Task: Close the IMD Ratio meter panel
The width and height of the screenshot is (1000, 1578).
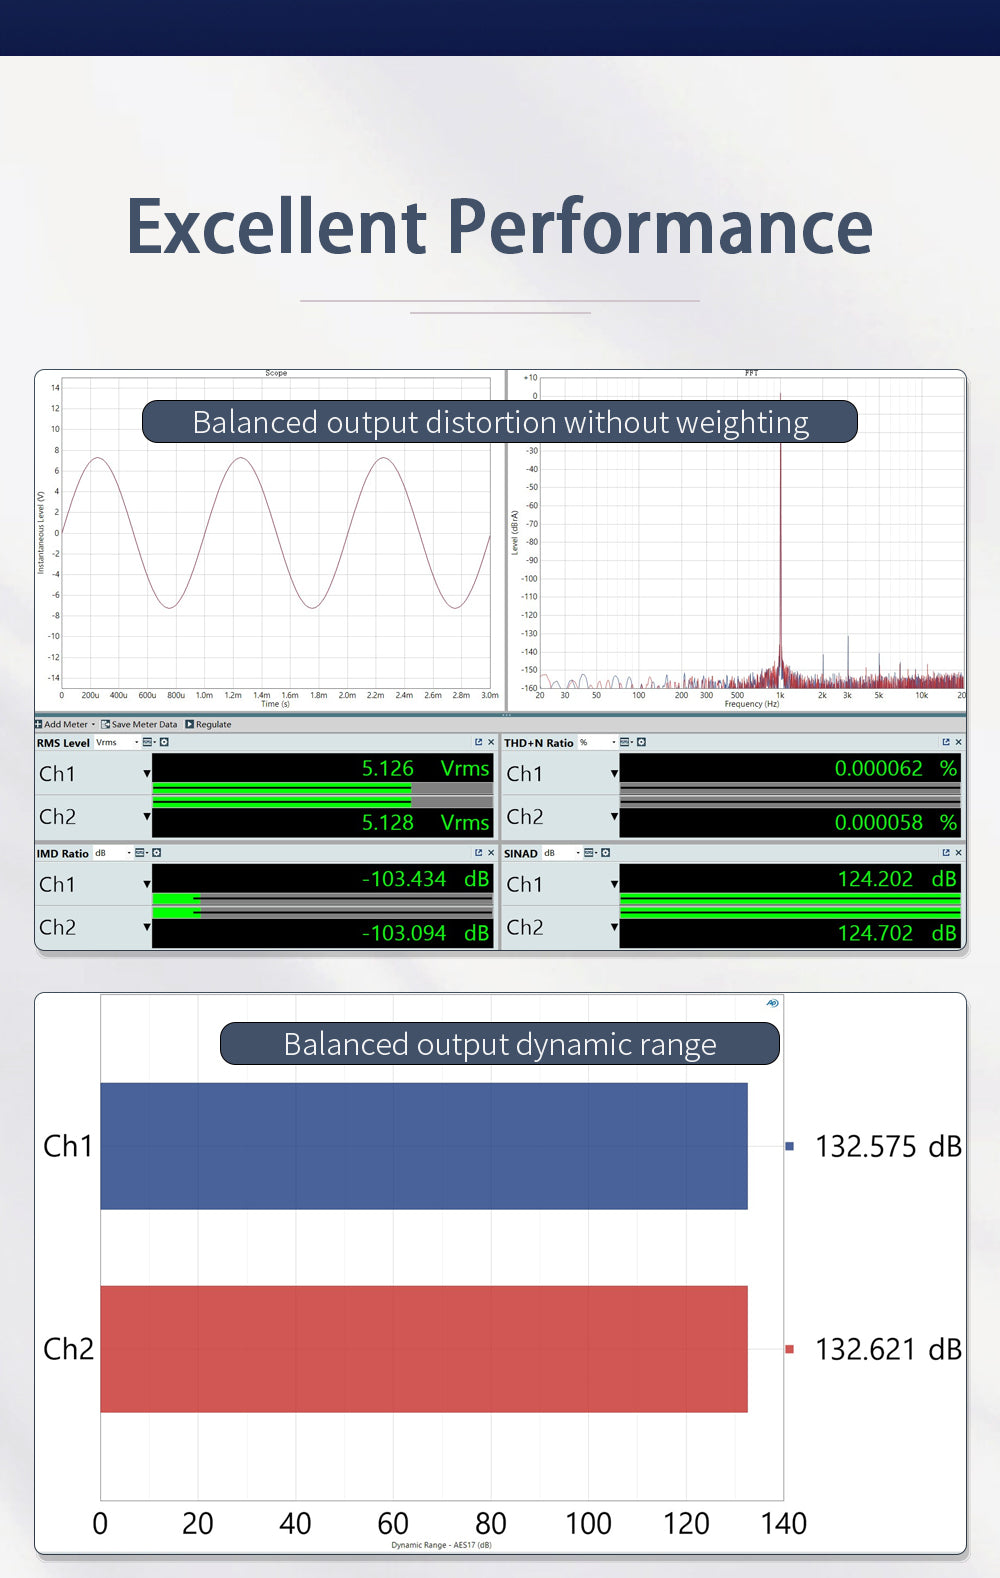Action: (490, 853)
